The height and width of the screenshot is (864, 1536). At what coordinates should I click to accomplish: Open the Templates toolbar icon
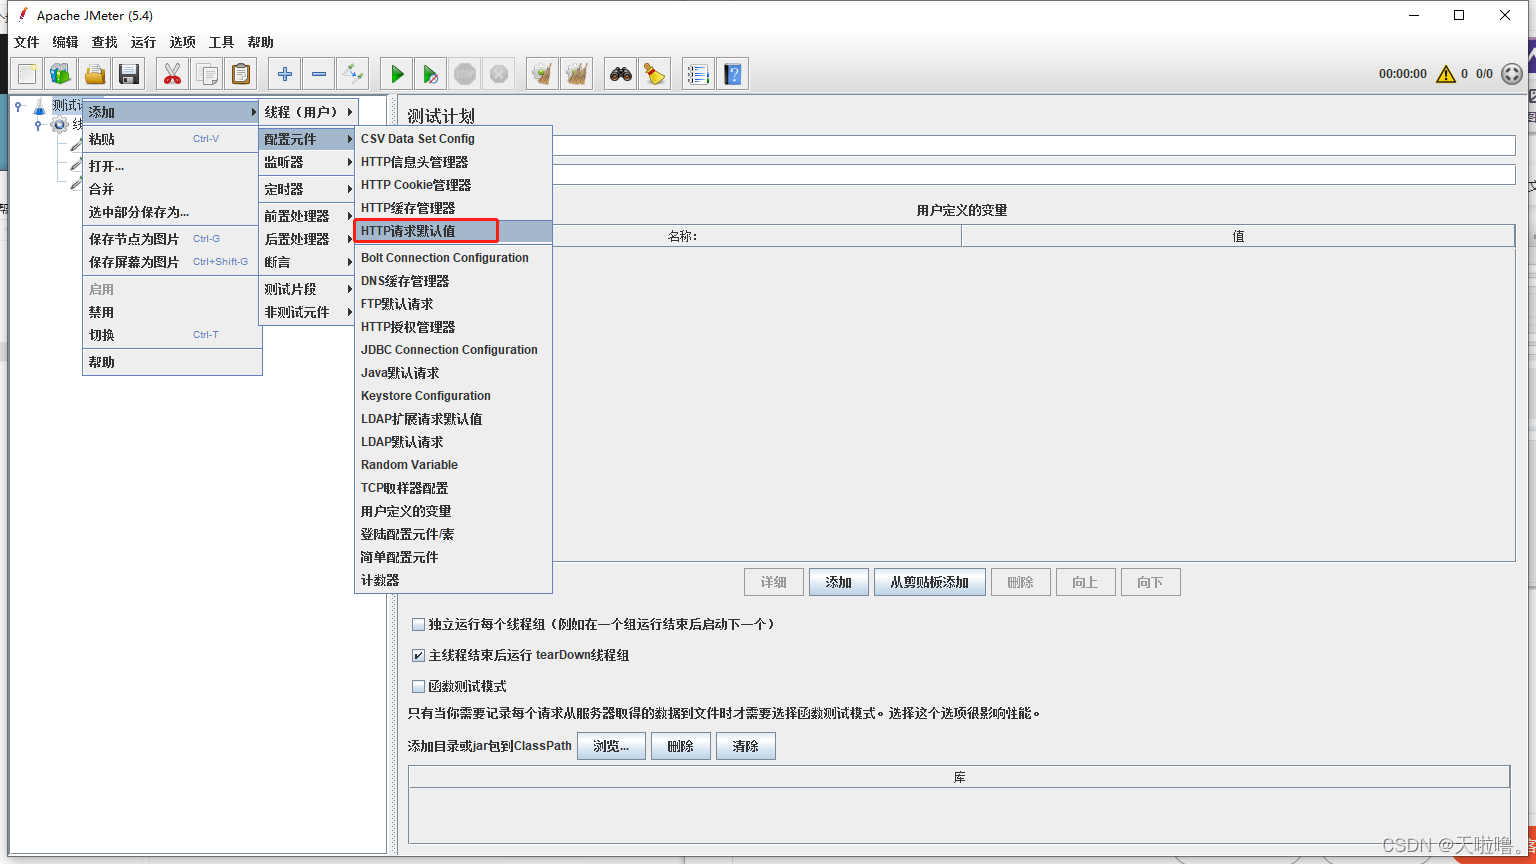point(61,74)
